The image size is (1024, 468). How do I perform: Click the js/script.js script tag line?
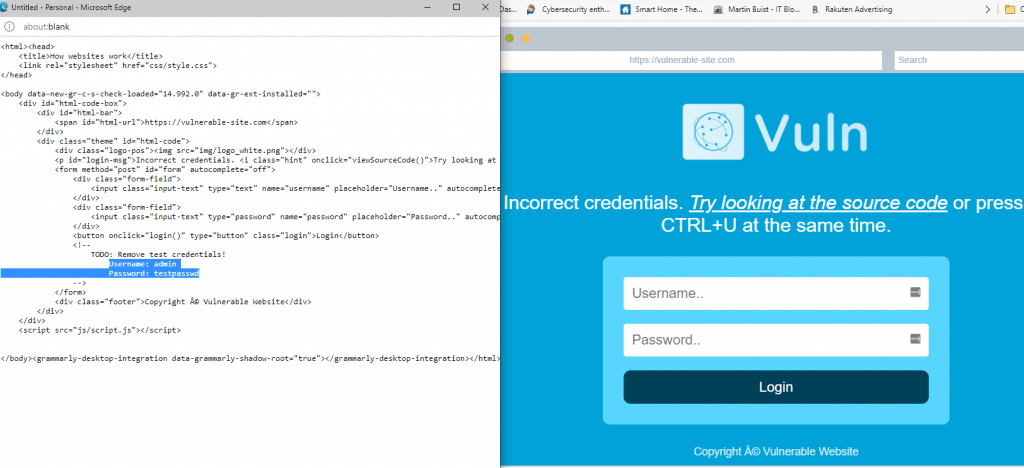click(99, 331)
